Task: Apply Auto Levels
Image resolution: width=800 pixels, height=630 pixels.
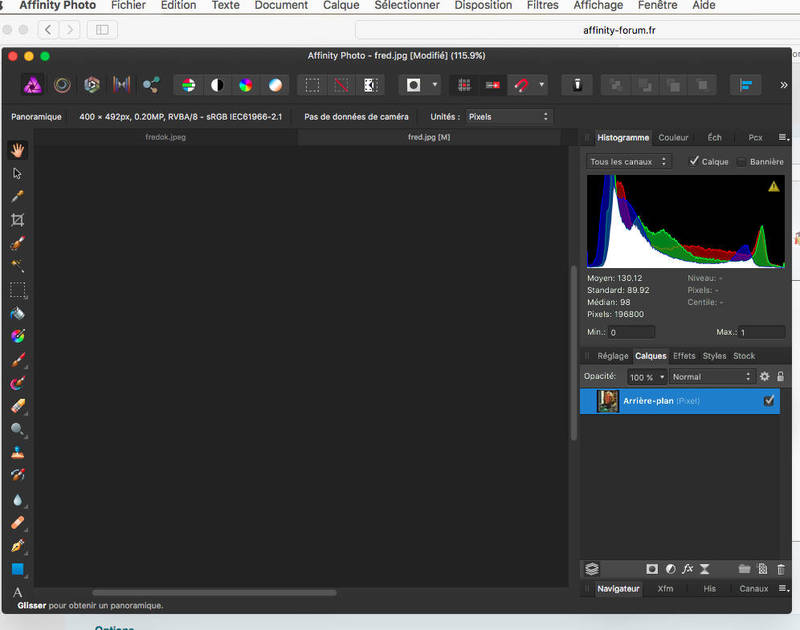Action: (189, 85)
